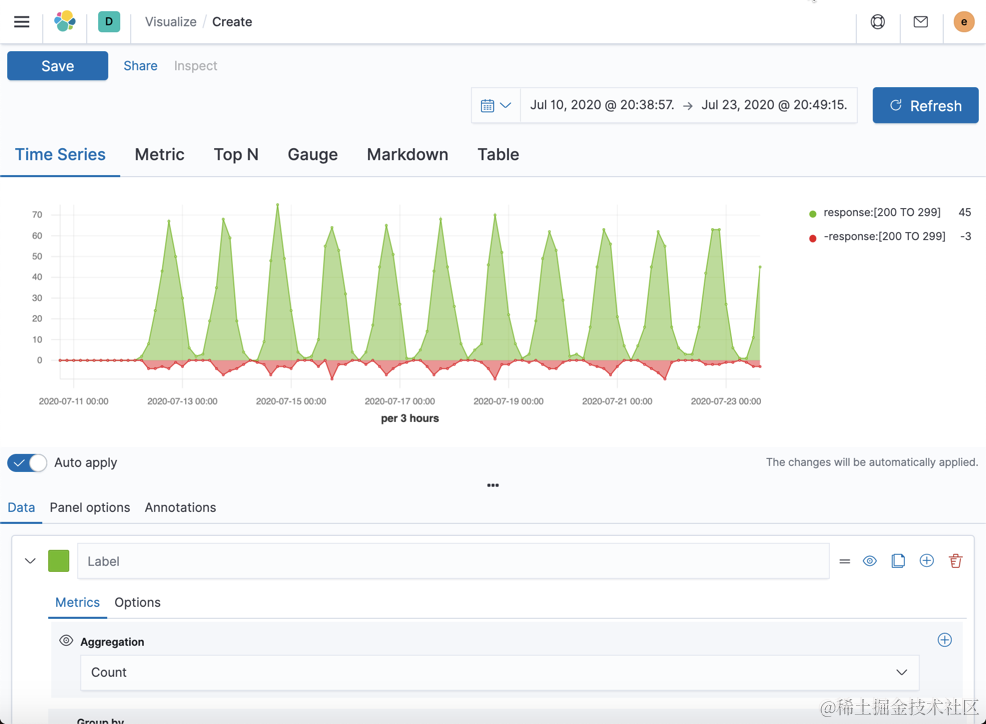Grab the series reorder handle icon
The height and width of the screenshot is (724, 986).
pos(845,561)
